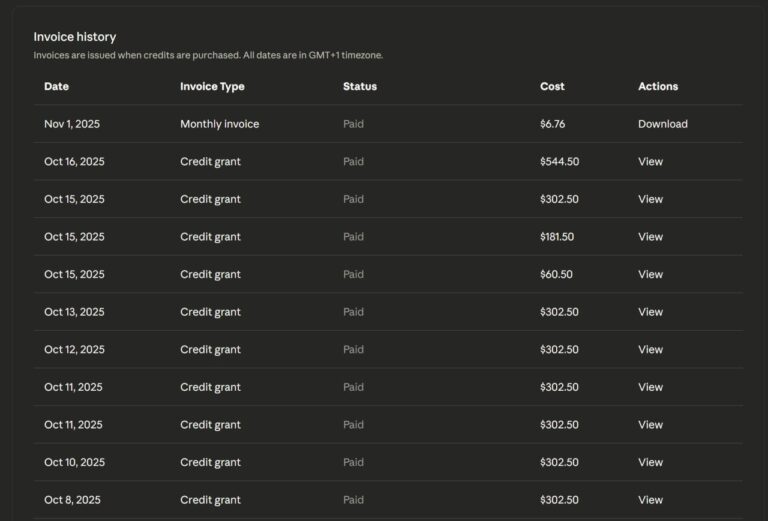The width and height of the screenshot is (768, 521).
Task: Click the Cost column header
Action: 552,86
